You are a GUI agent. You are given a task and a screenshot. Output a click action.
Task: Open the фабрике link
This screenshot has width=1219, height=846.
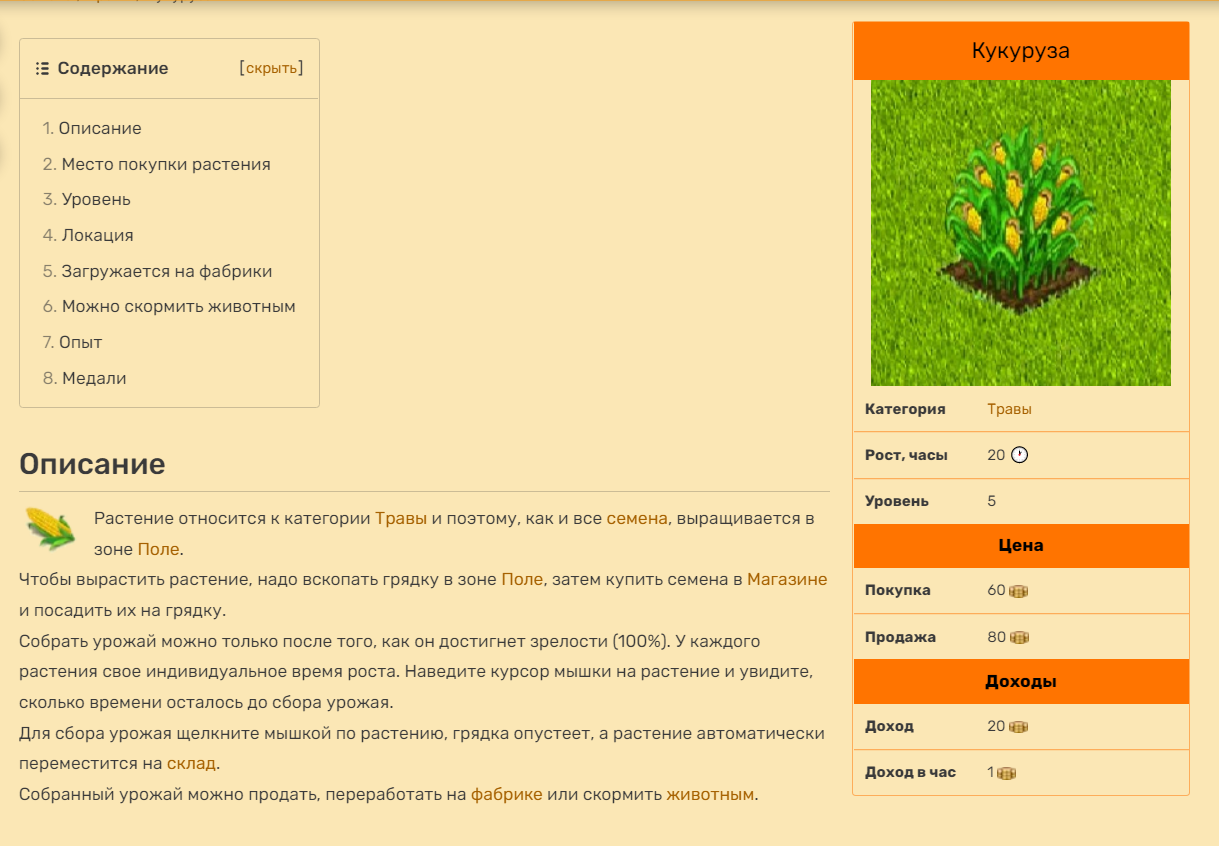507,794
